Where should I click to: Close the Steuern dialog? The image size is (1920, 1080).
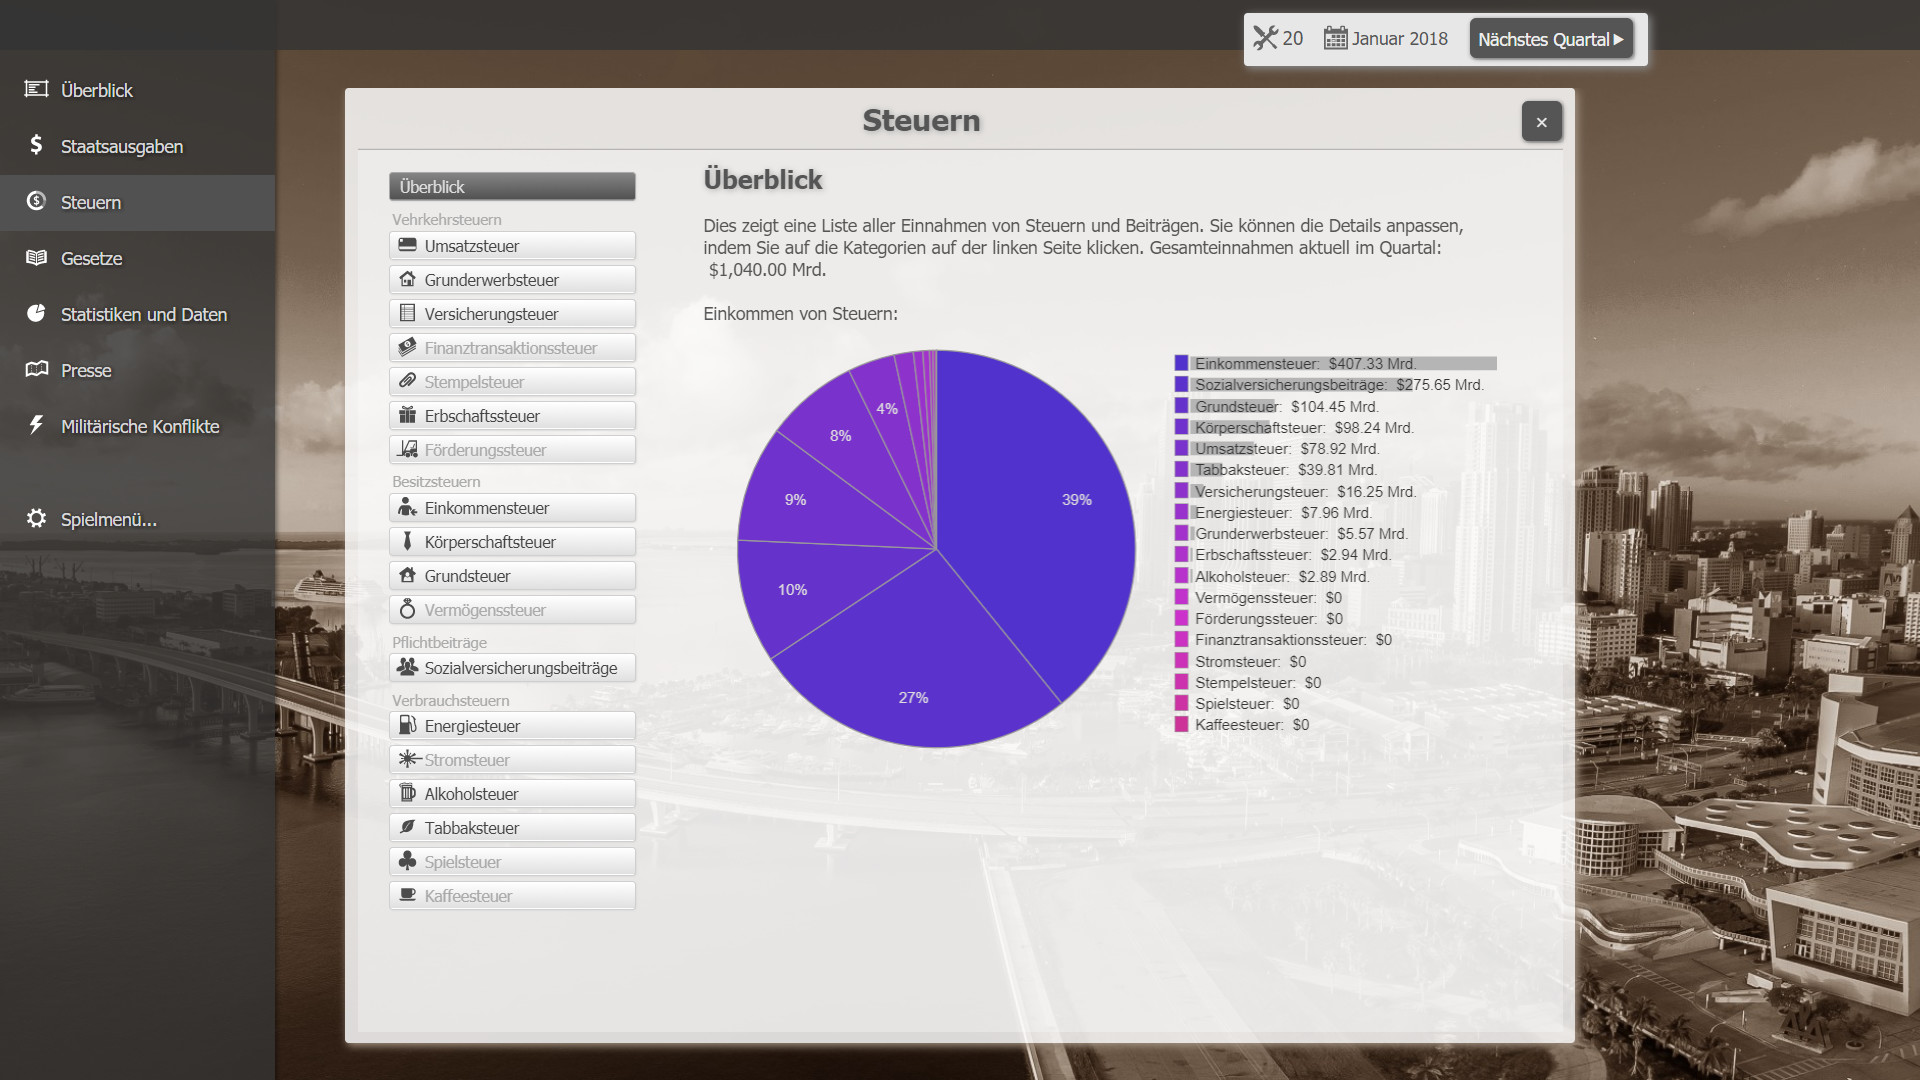tap(1541, 122)
